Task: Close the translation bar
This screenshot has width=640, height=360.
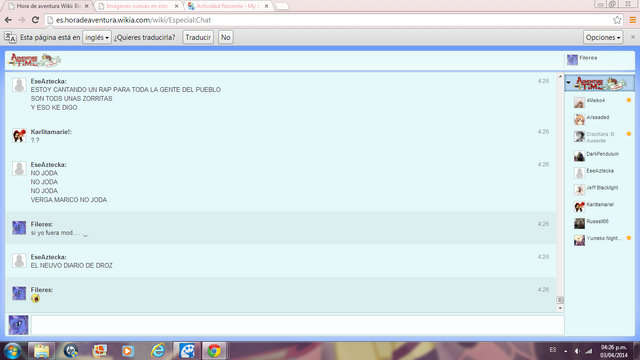Action: point(633,37)
